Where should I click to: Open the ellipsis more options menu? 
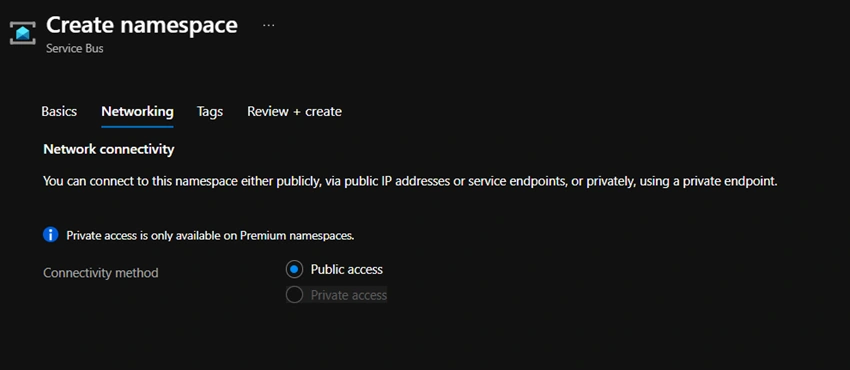pos(268,25)
